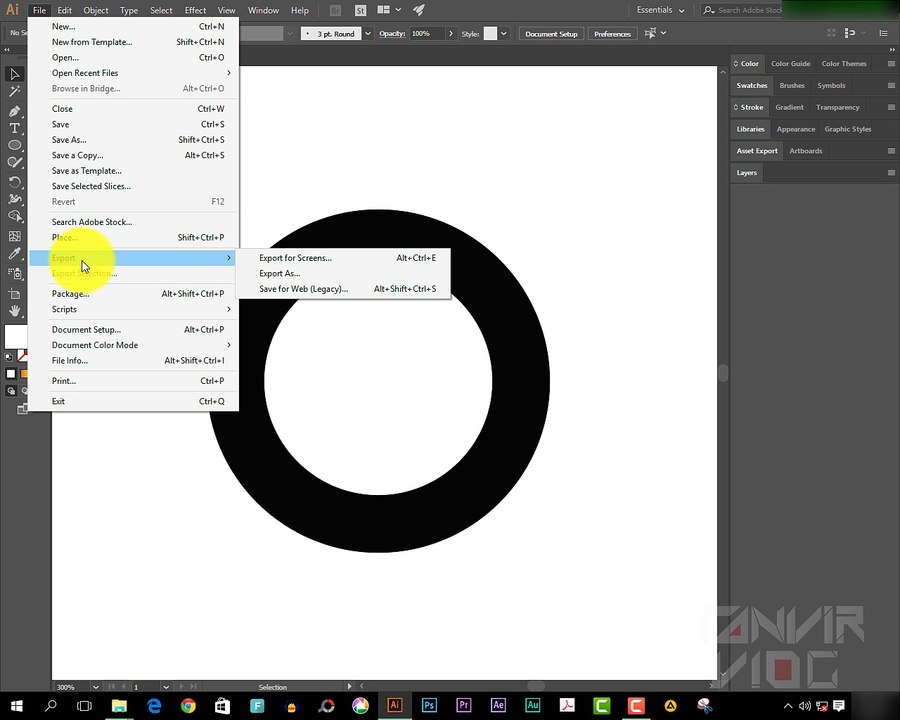The height and width of the screenshot is (720, 900).
Task: Click the GPU performance rocket icon
Action: (x=419, y=10)
